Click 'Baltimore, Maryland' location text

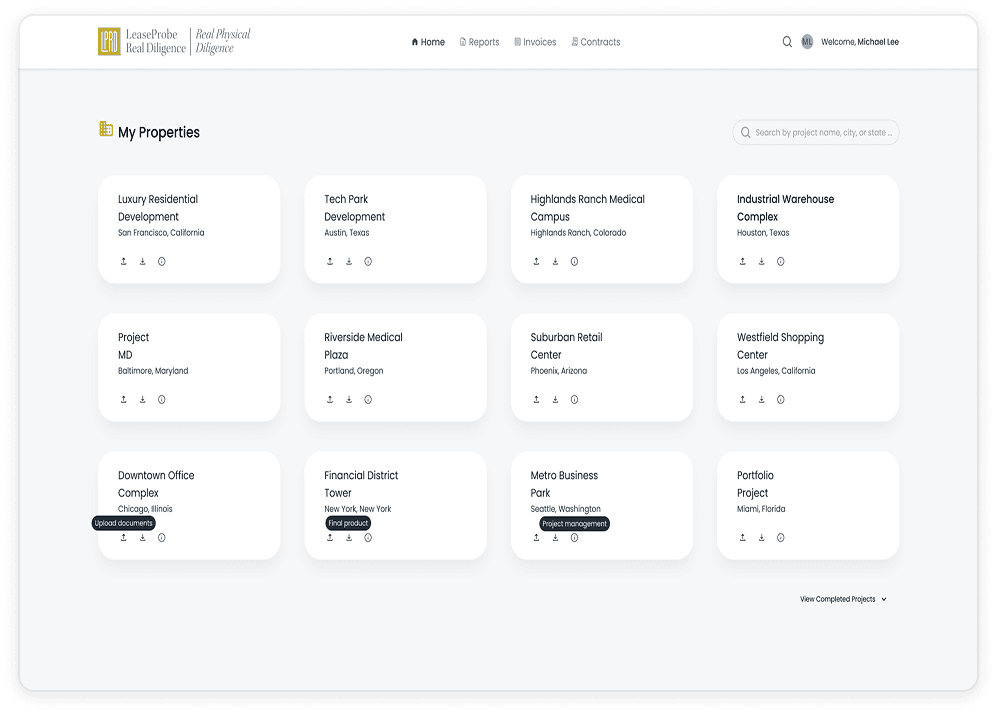[x=153, y=371]
